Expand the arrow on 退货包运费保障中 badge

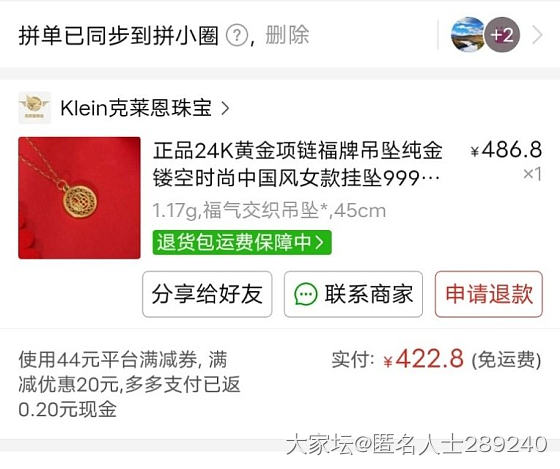pos(320,243)
